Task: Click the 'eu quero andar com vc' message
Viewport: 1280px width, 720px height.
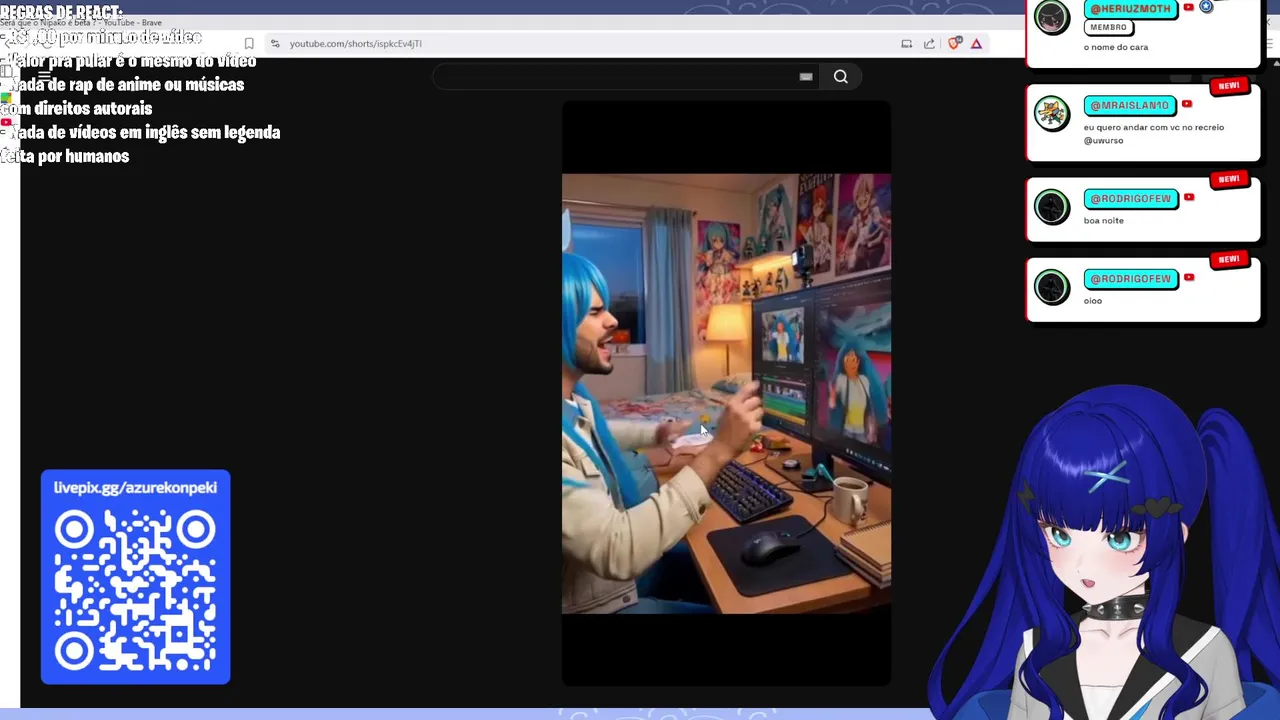Action: point(1154,134)
